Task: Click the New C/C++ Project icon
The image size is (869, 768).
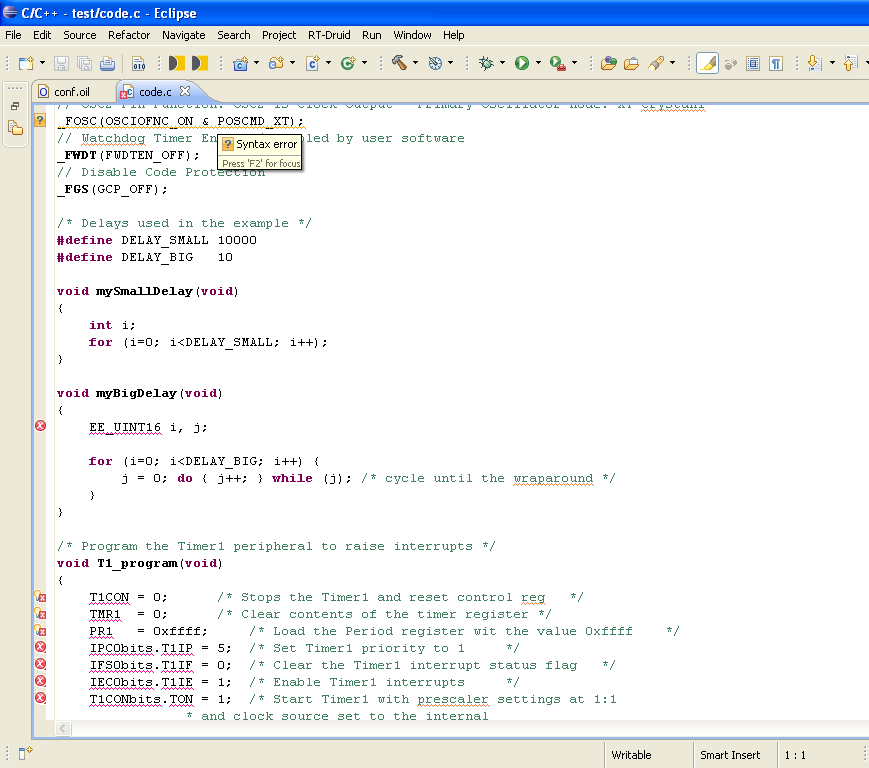Action: (241, 63)
